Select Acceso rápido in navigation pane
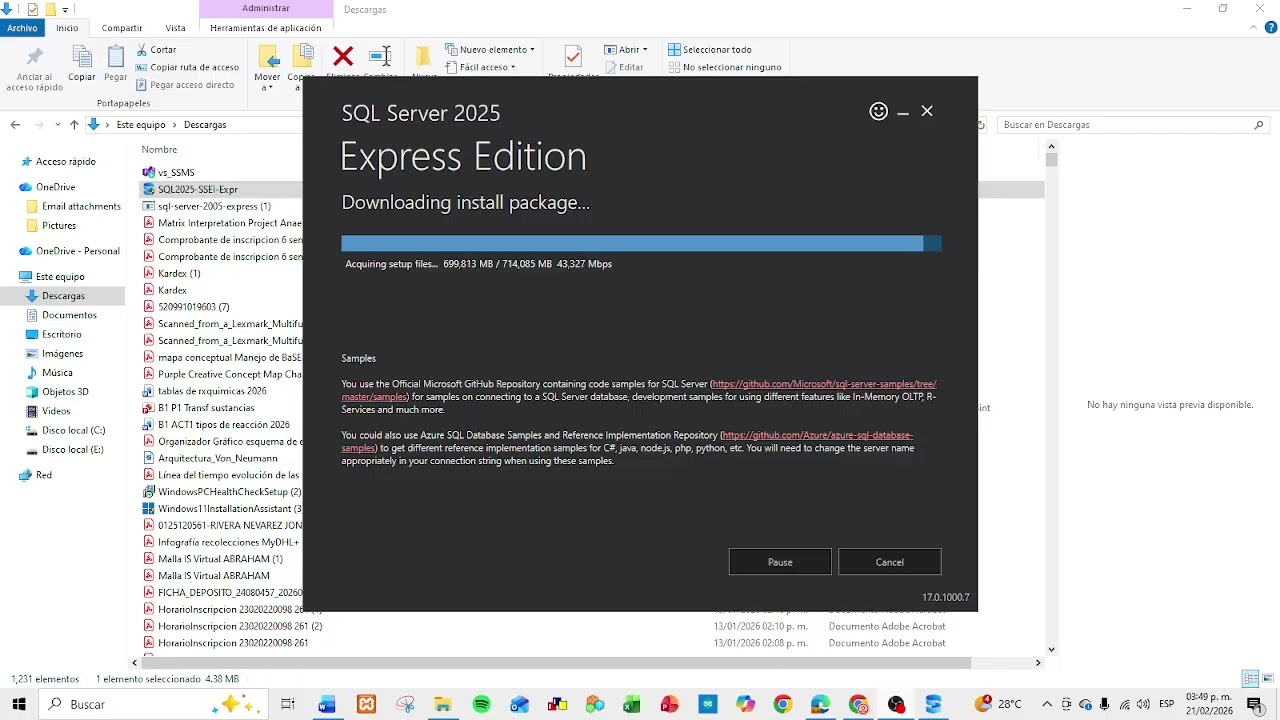 coord(66,161)
